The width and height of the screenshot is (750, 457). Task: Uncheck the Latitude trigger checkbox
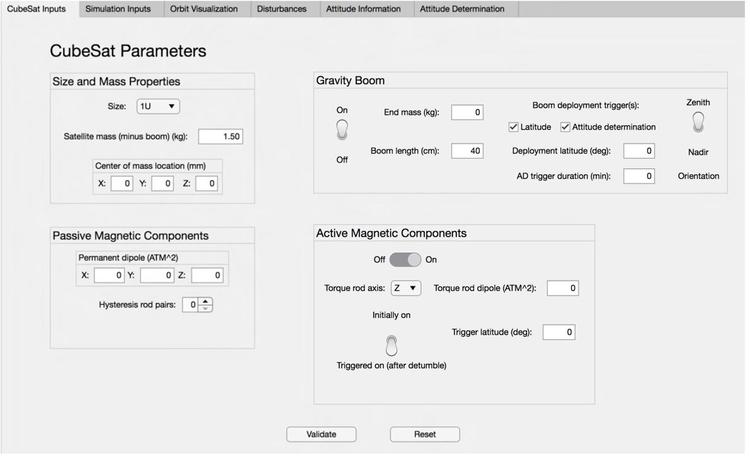(513, 127)
